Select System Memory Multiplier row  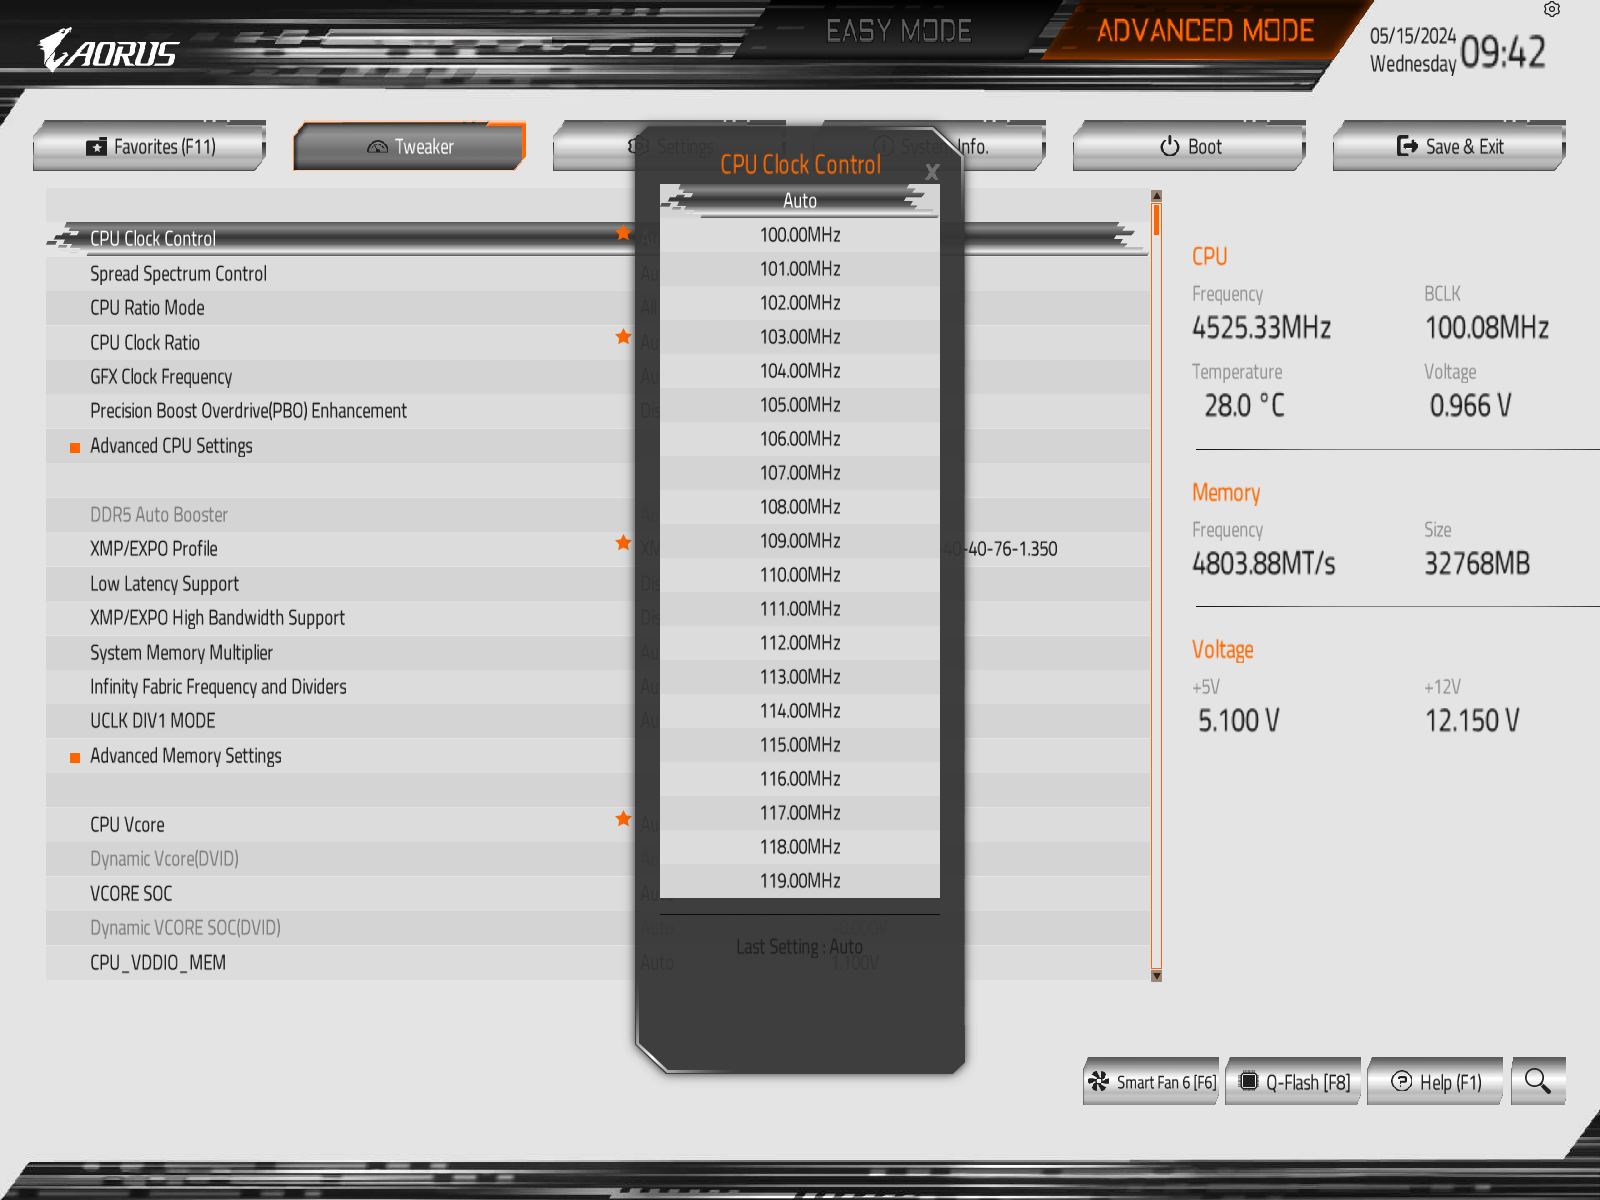click(x=597, y=653)
